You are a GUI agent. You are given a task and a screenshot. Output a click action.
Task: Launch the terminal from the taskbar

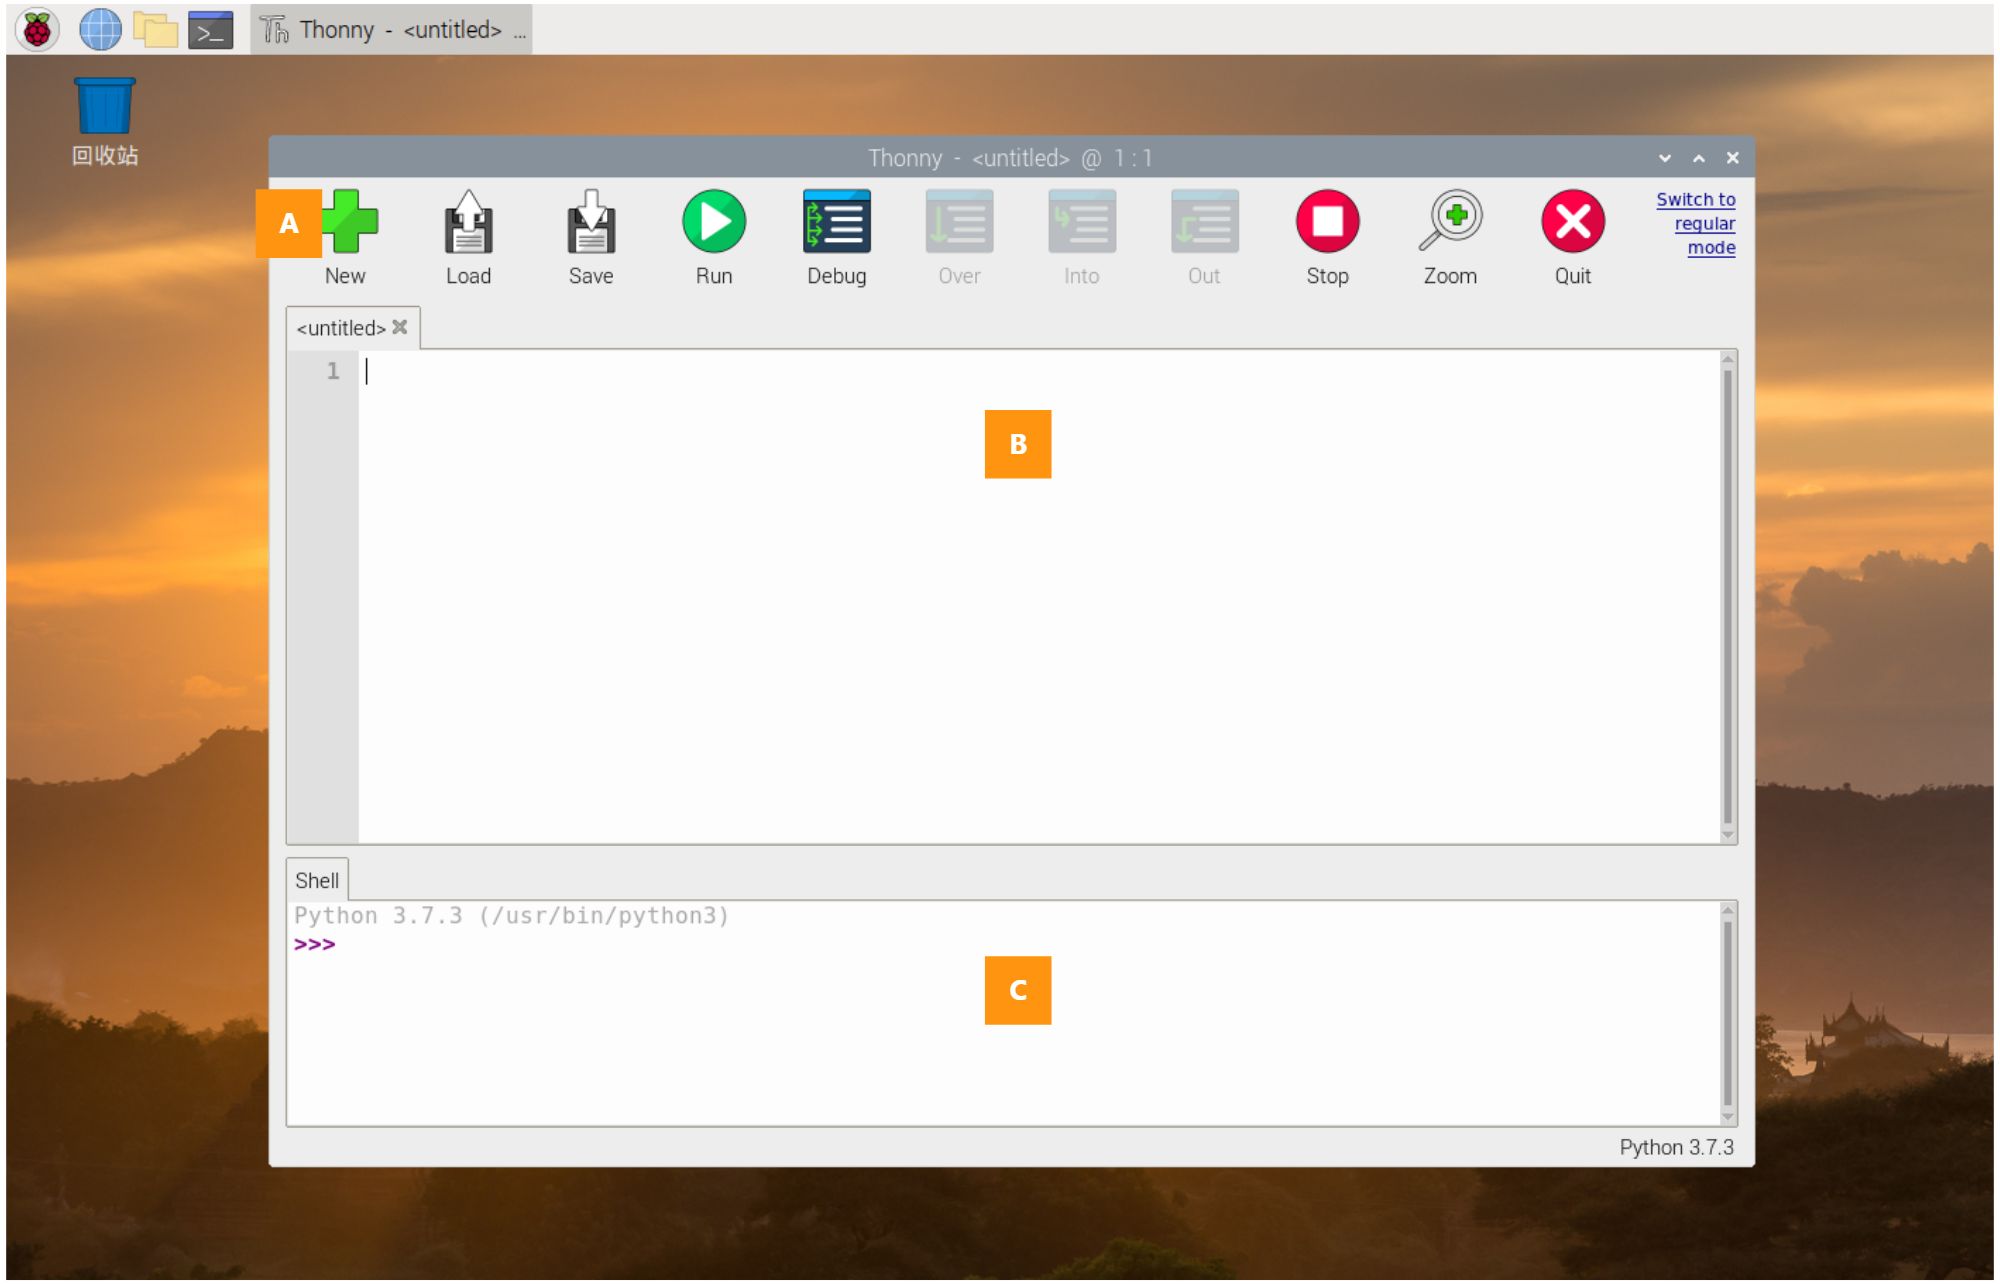[210, 30]
